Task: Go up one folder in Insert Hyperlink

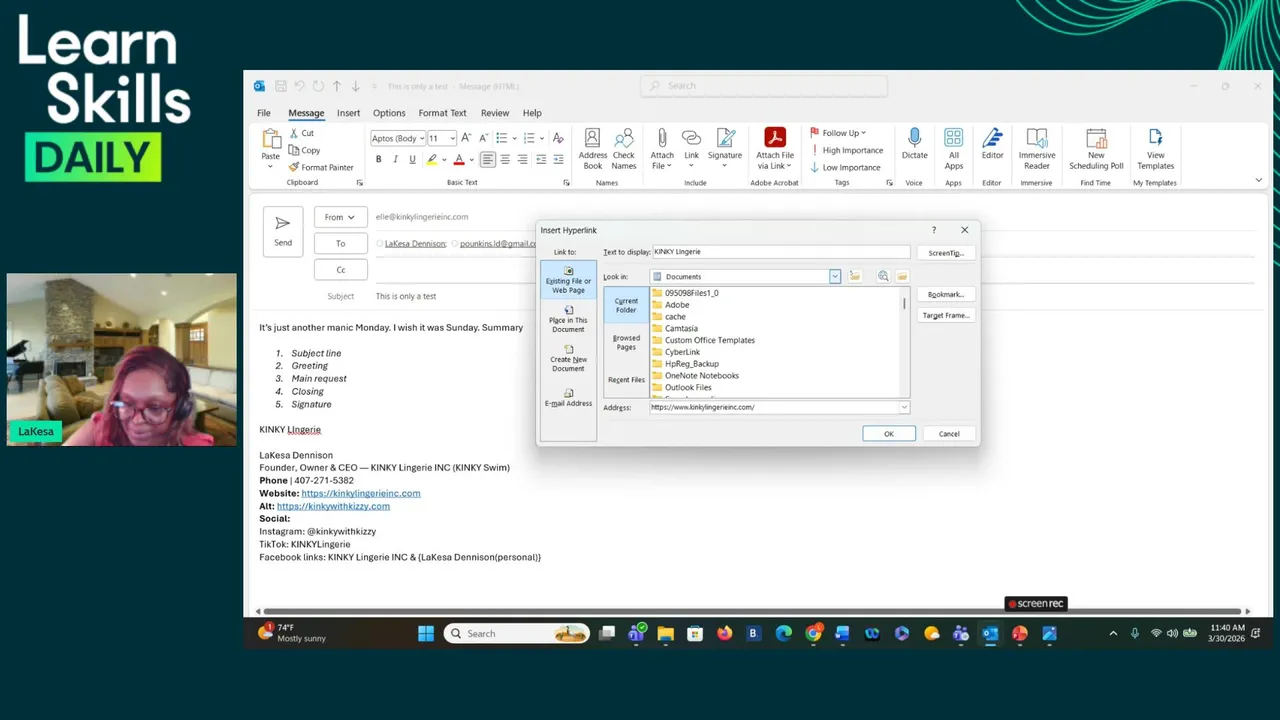Action: (x=855, y=276)
